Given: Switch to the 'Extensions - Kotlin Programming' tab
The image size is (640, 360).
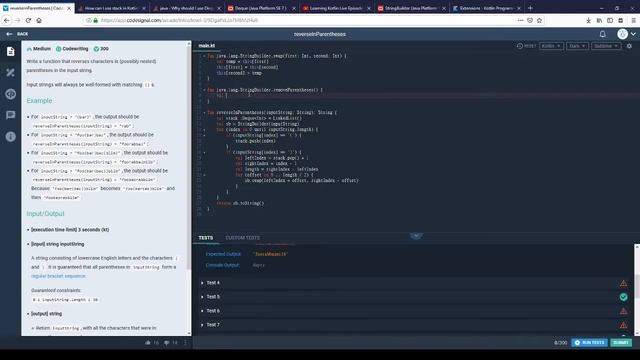Looking at the screenshot, I should pyautogui.click(x=487, y=8).
